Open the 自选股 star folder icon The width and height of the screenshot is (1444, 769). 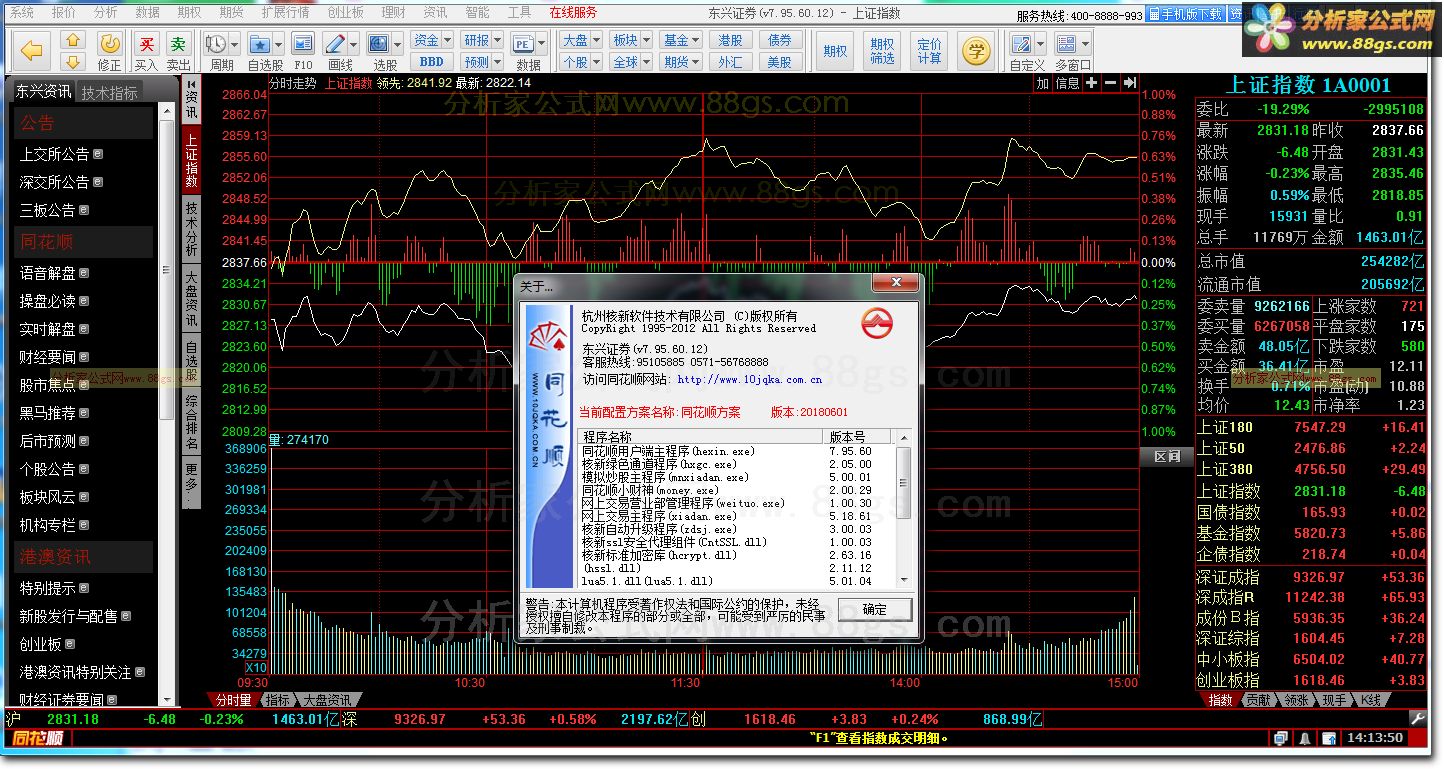(259, 44)
